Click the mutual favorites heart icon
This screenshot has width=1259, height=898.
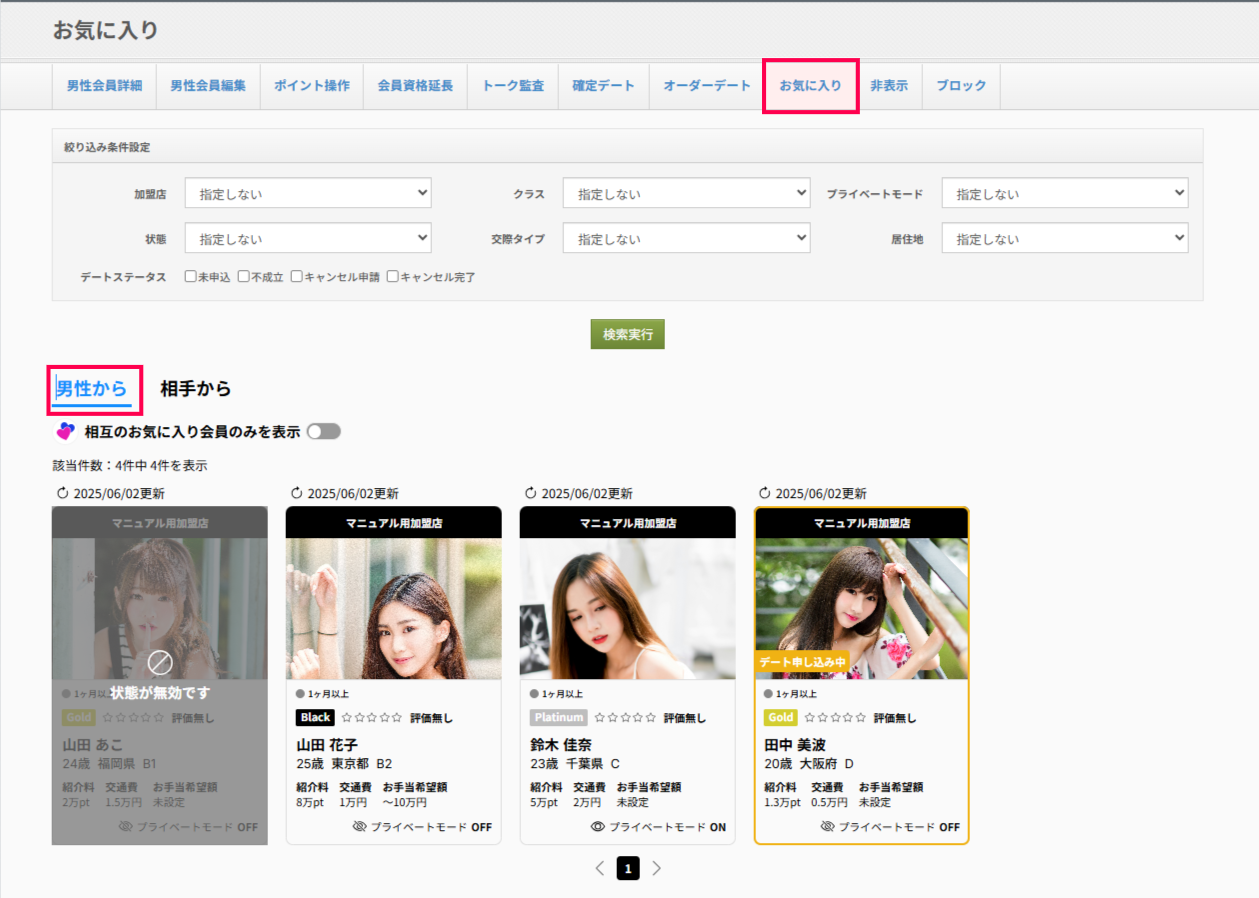tap(65, 432)
